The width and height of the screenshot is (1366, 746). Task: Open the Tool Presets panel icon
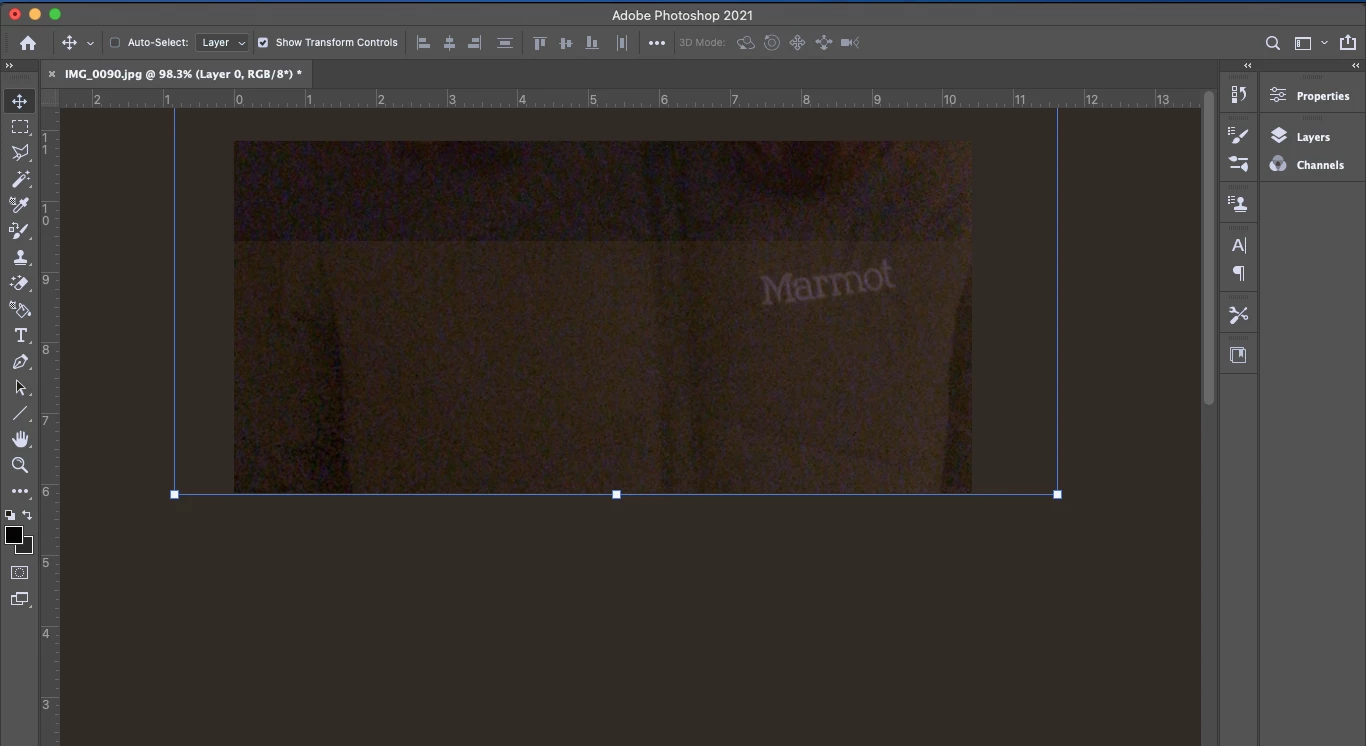tap(1238, 315)
